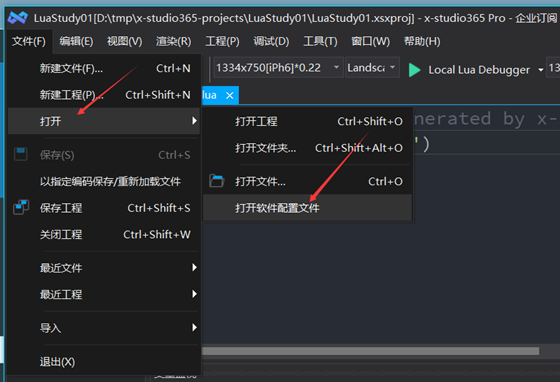Open the 工程(P) menu
The image size is (560, 382).
tap(222, 41)
